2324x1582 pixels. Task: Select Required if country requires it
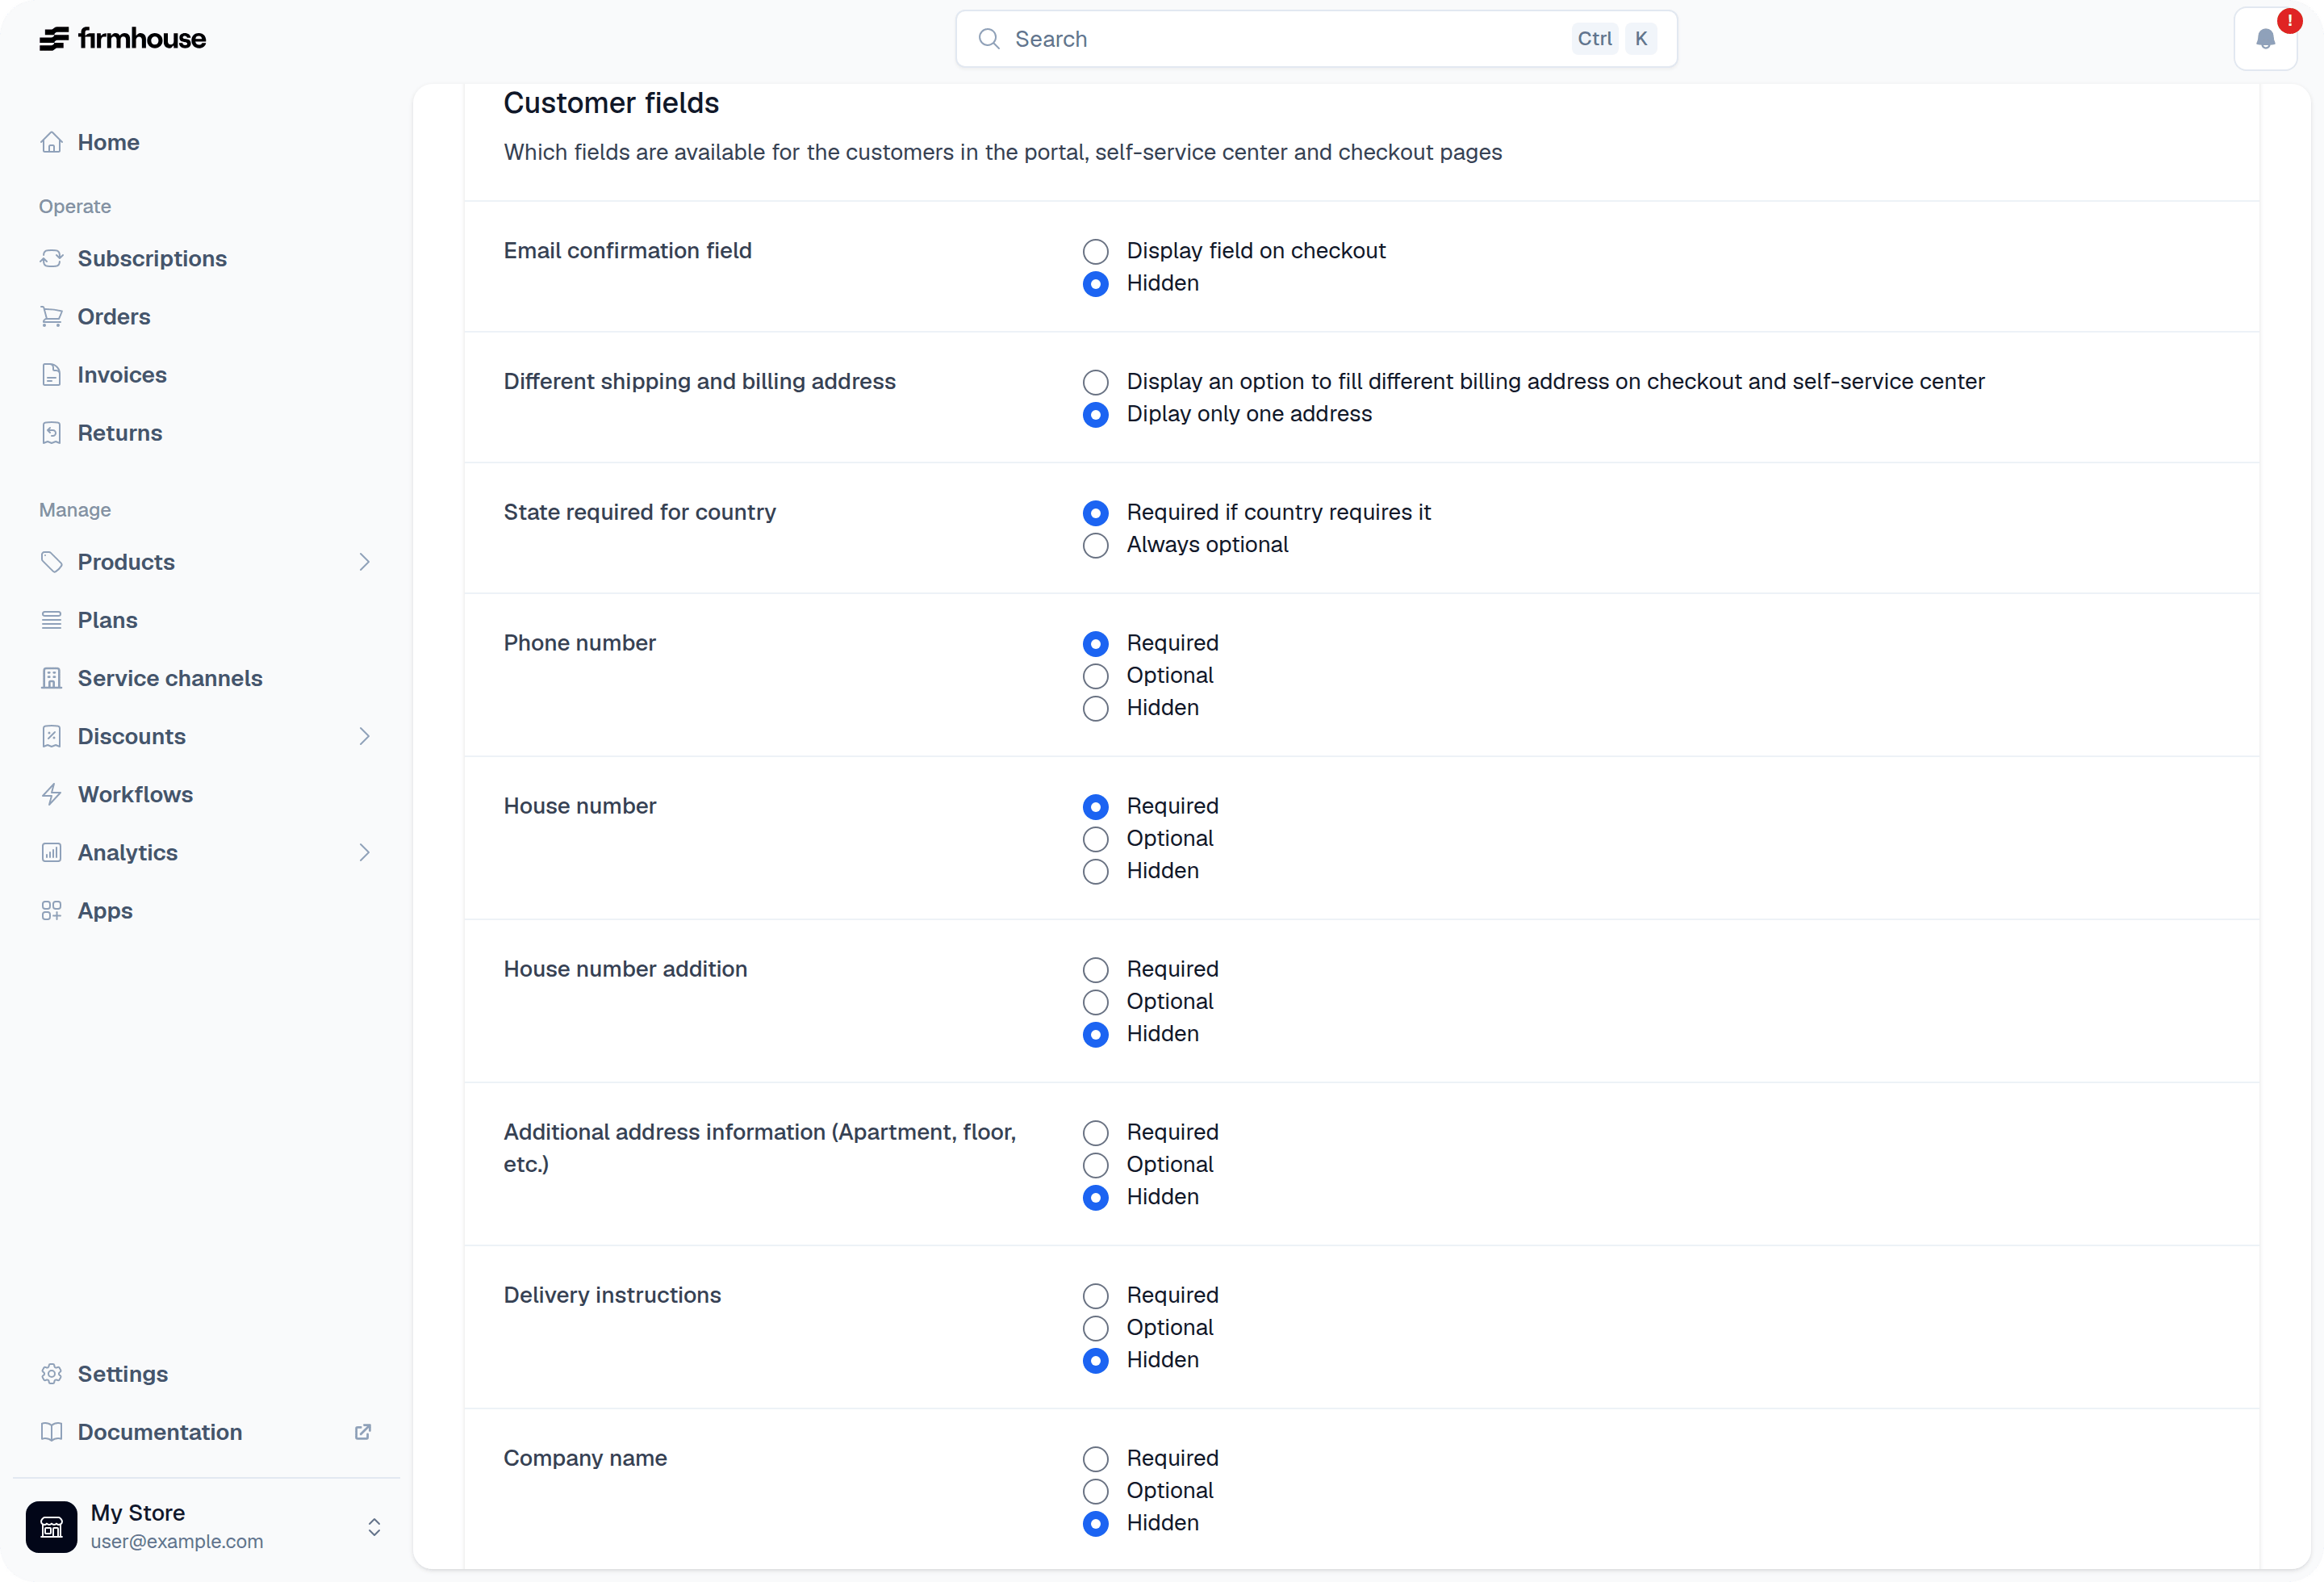[1096, 513]
